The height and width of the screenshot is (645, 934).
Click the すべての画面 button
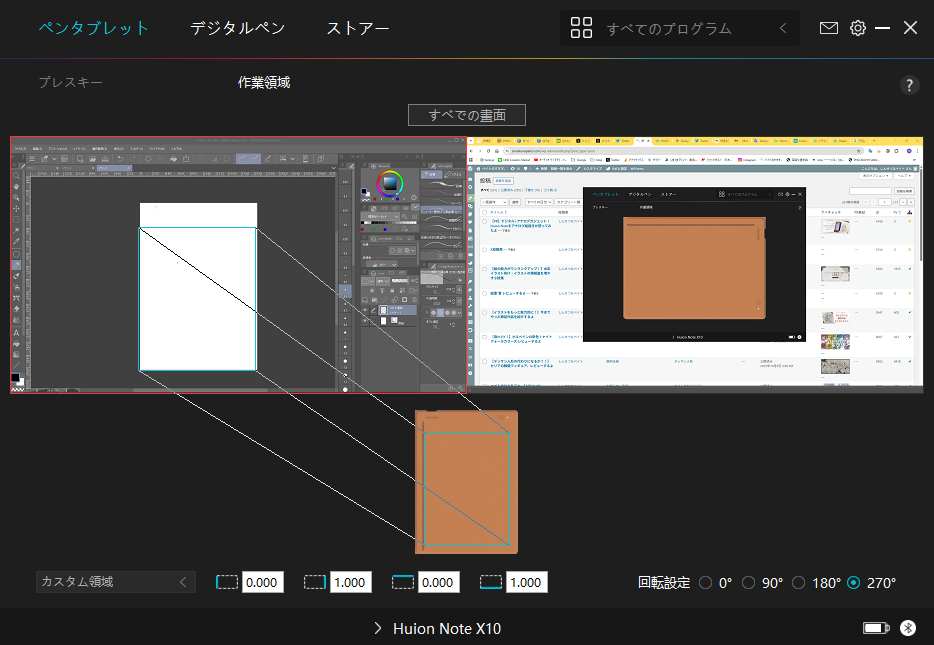(467, 114)
